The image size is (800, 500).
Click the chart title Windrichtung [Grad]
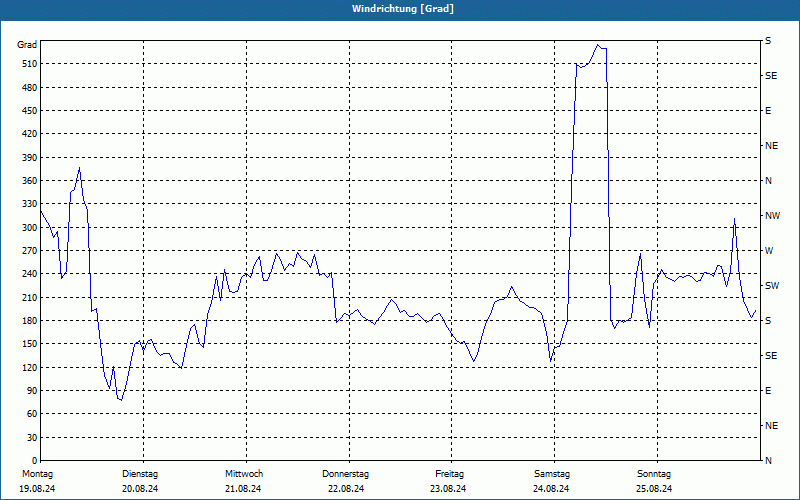[x=403, y=9]
